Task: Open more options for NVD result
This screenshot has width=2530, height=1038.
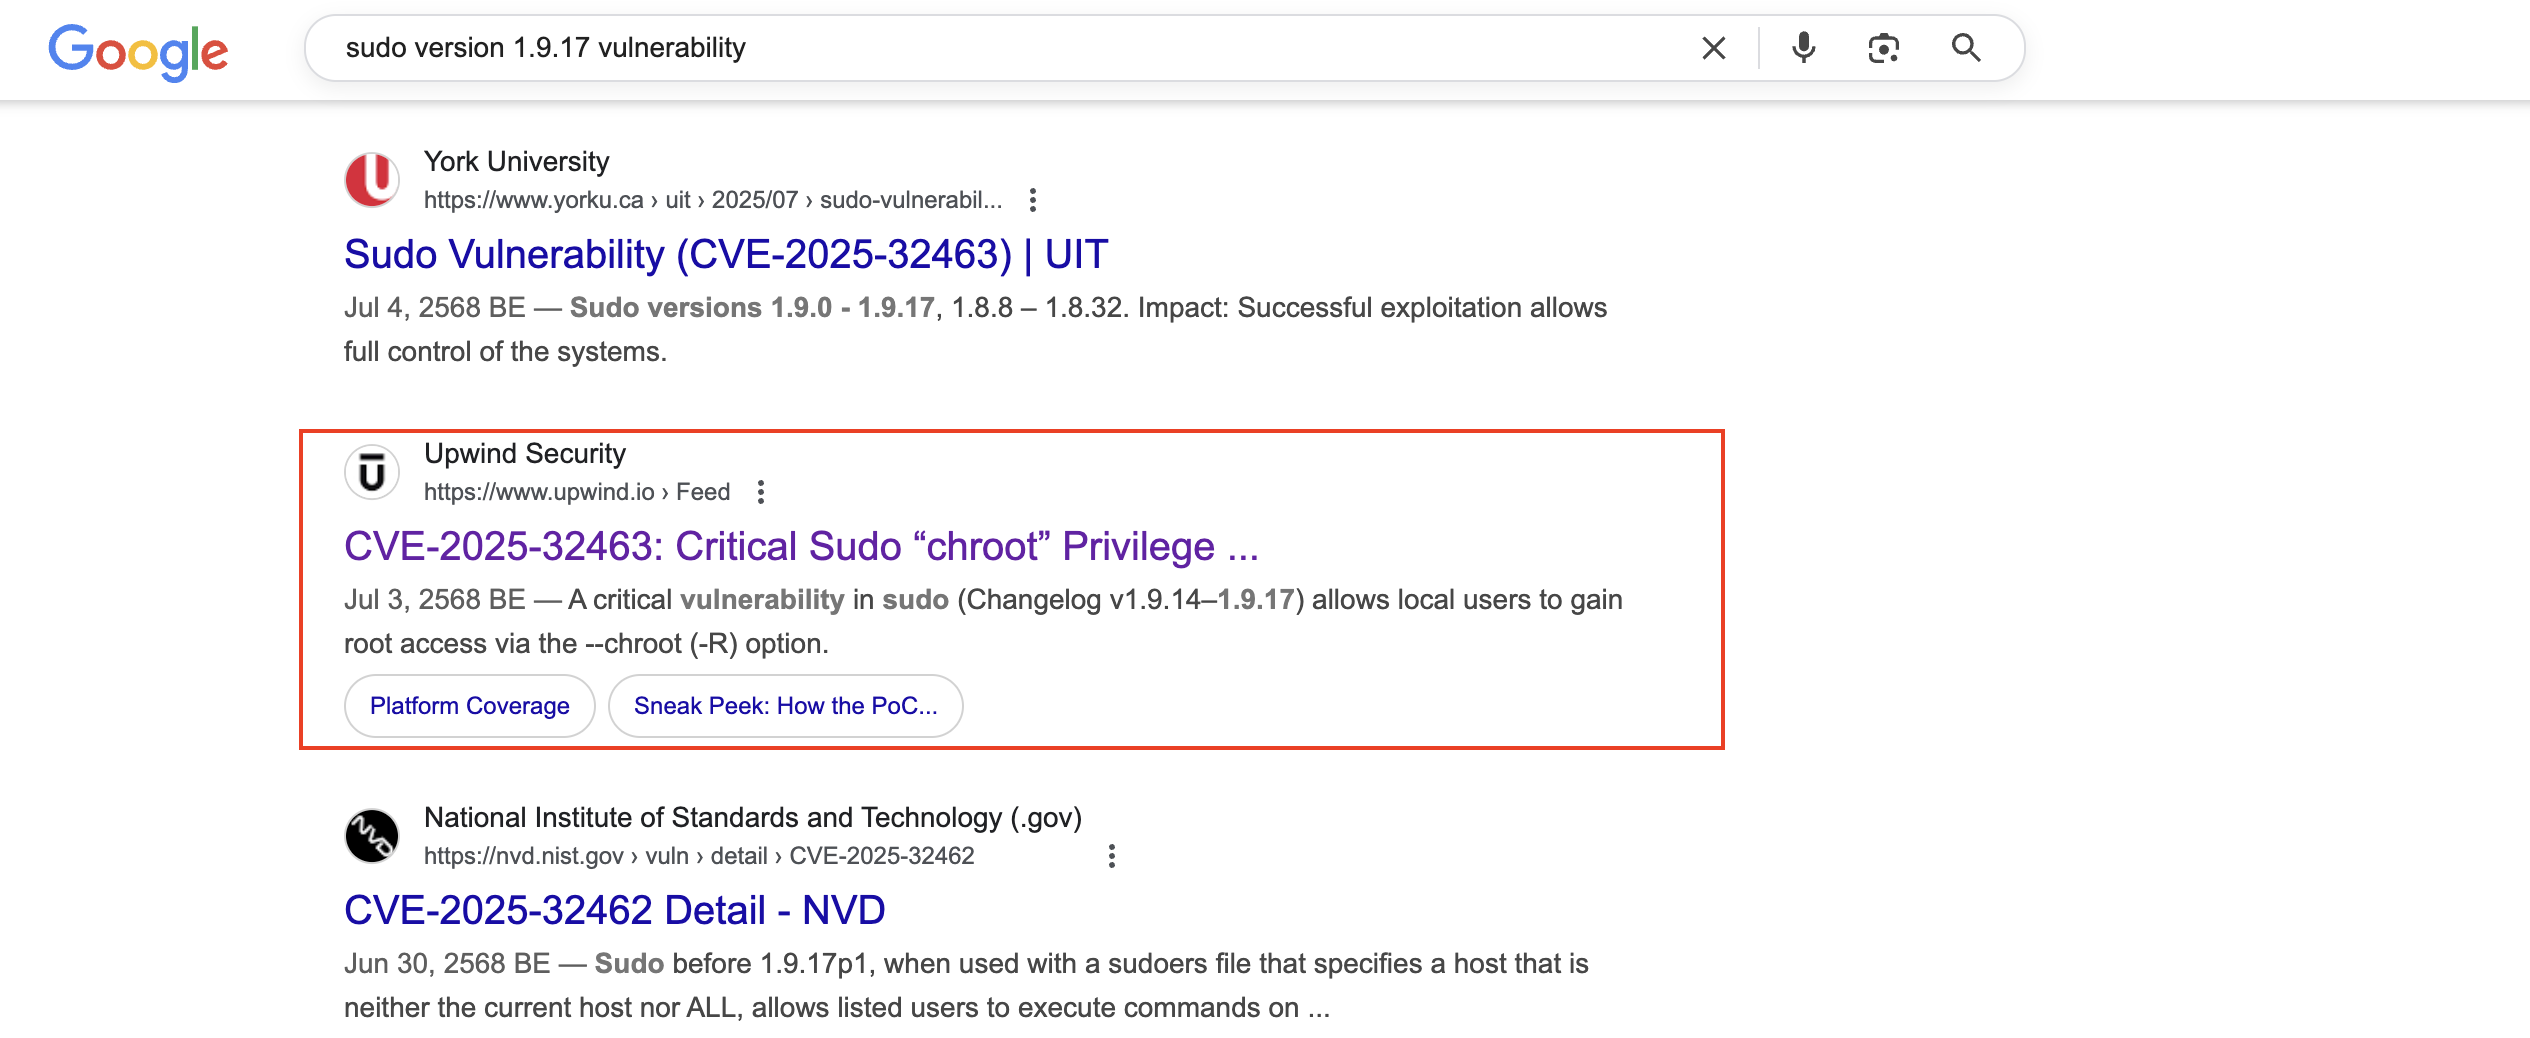Action: [x=1111, y=856]
